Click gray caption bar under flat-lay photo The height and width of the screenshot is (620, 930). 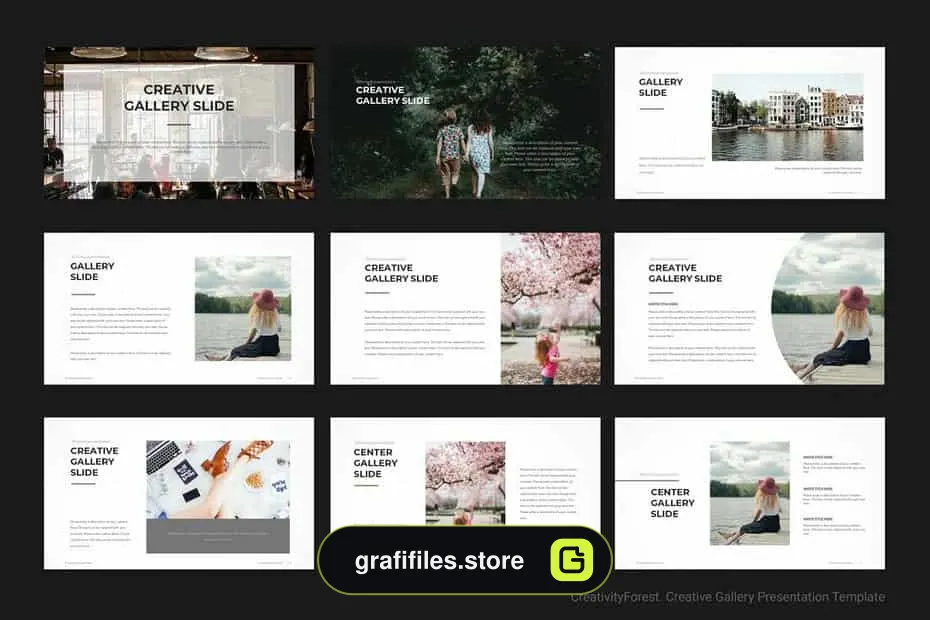click(x=218, y=536)
